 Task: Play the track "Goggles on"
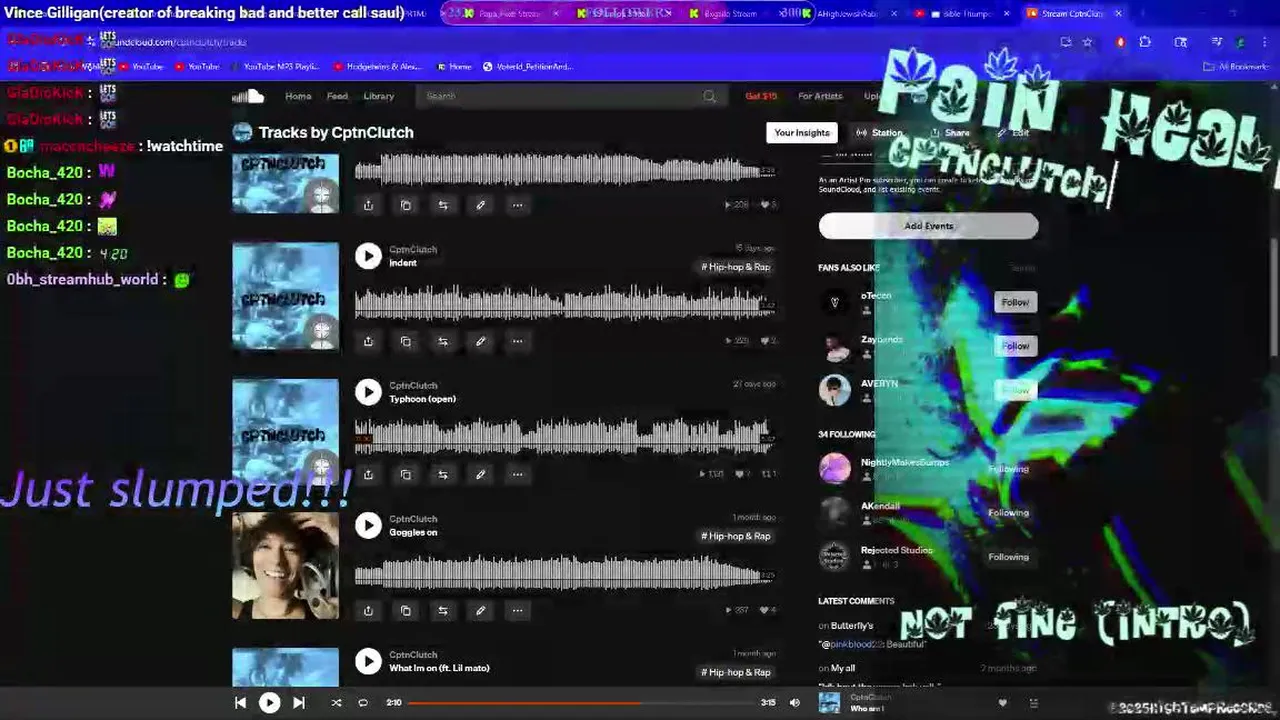pos(368,525)
